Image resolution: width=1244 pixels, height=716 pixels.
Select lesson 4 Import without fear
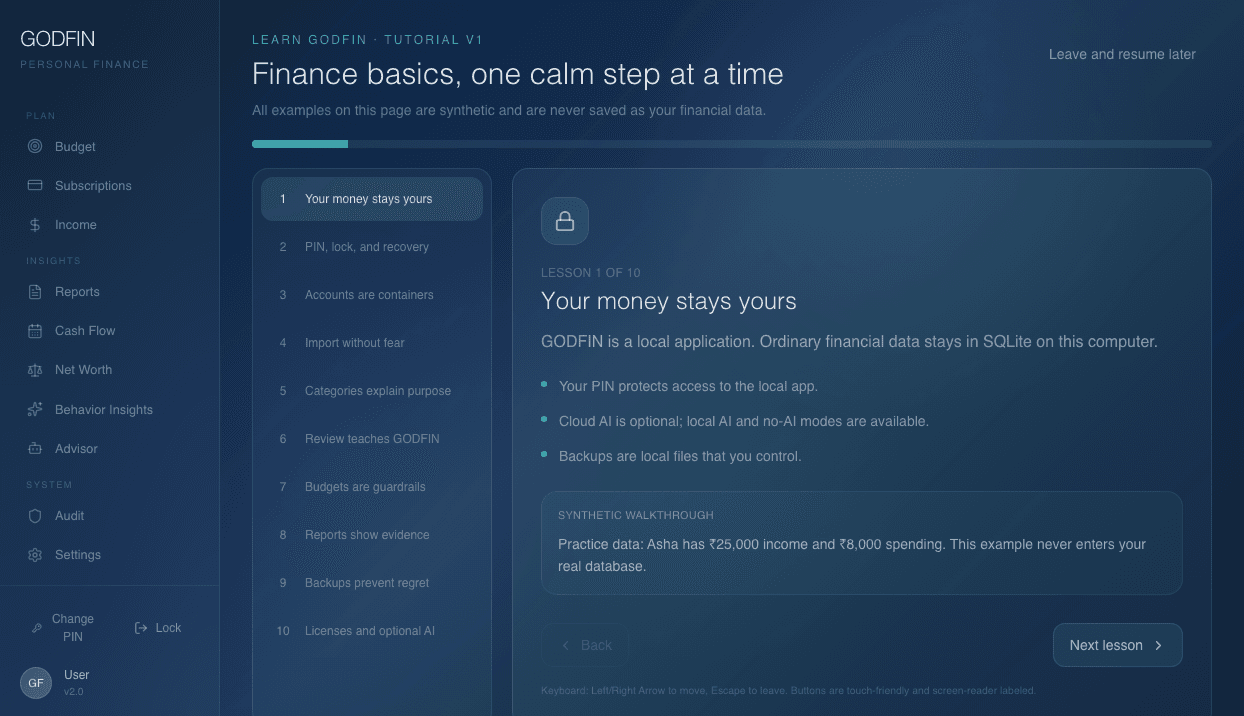tap(372, 343)
